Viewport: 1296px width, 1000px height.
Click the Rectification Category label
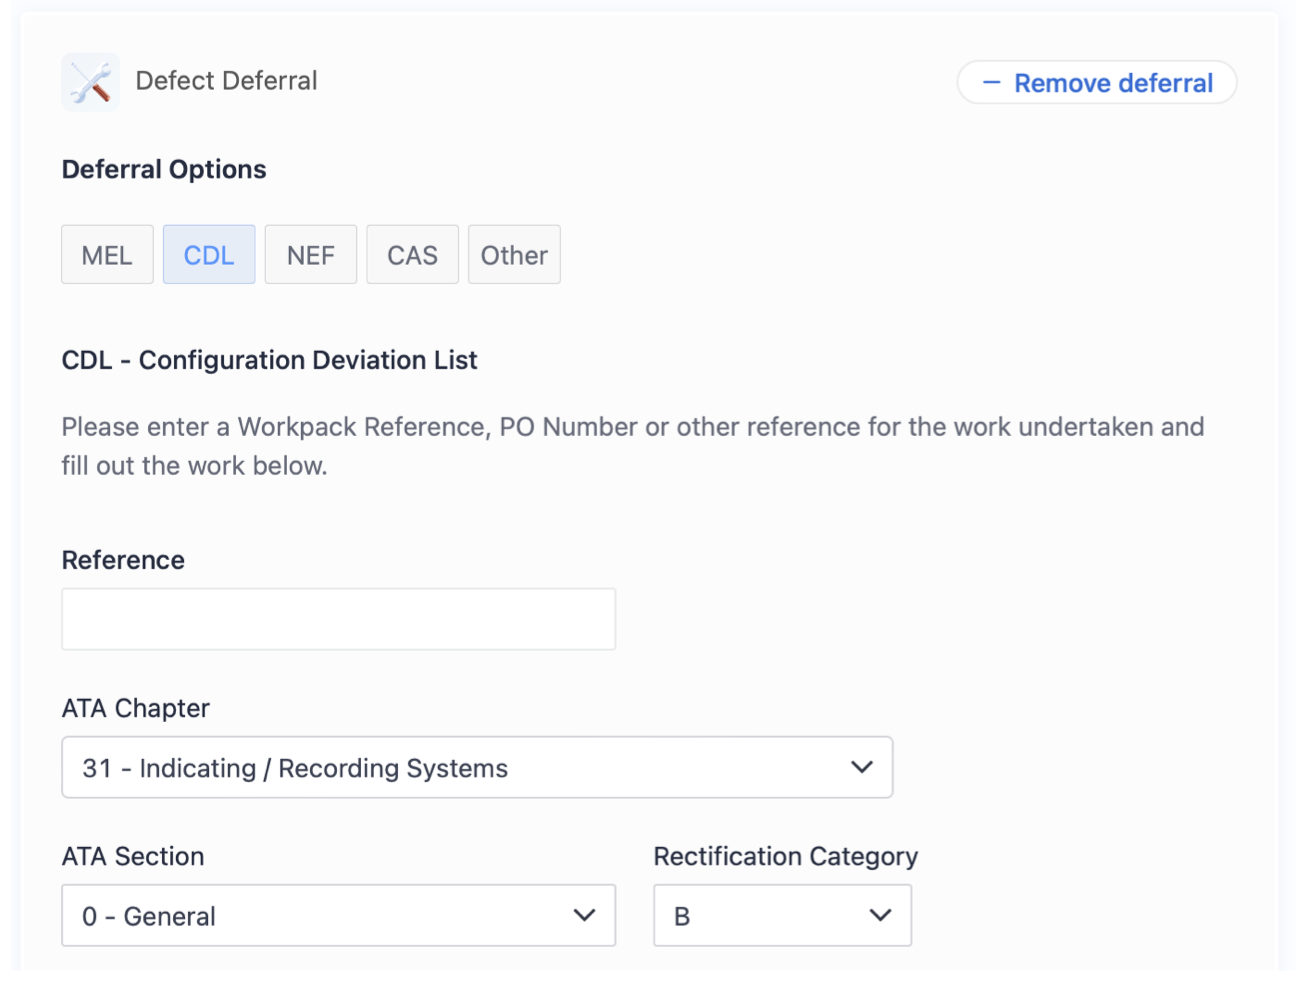[785, 856]
